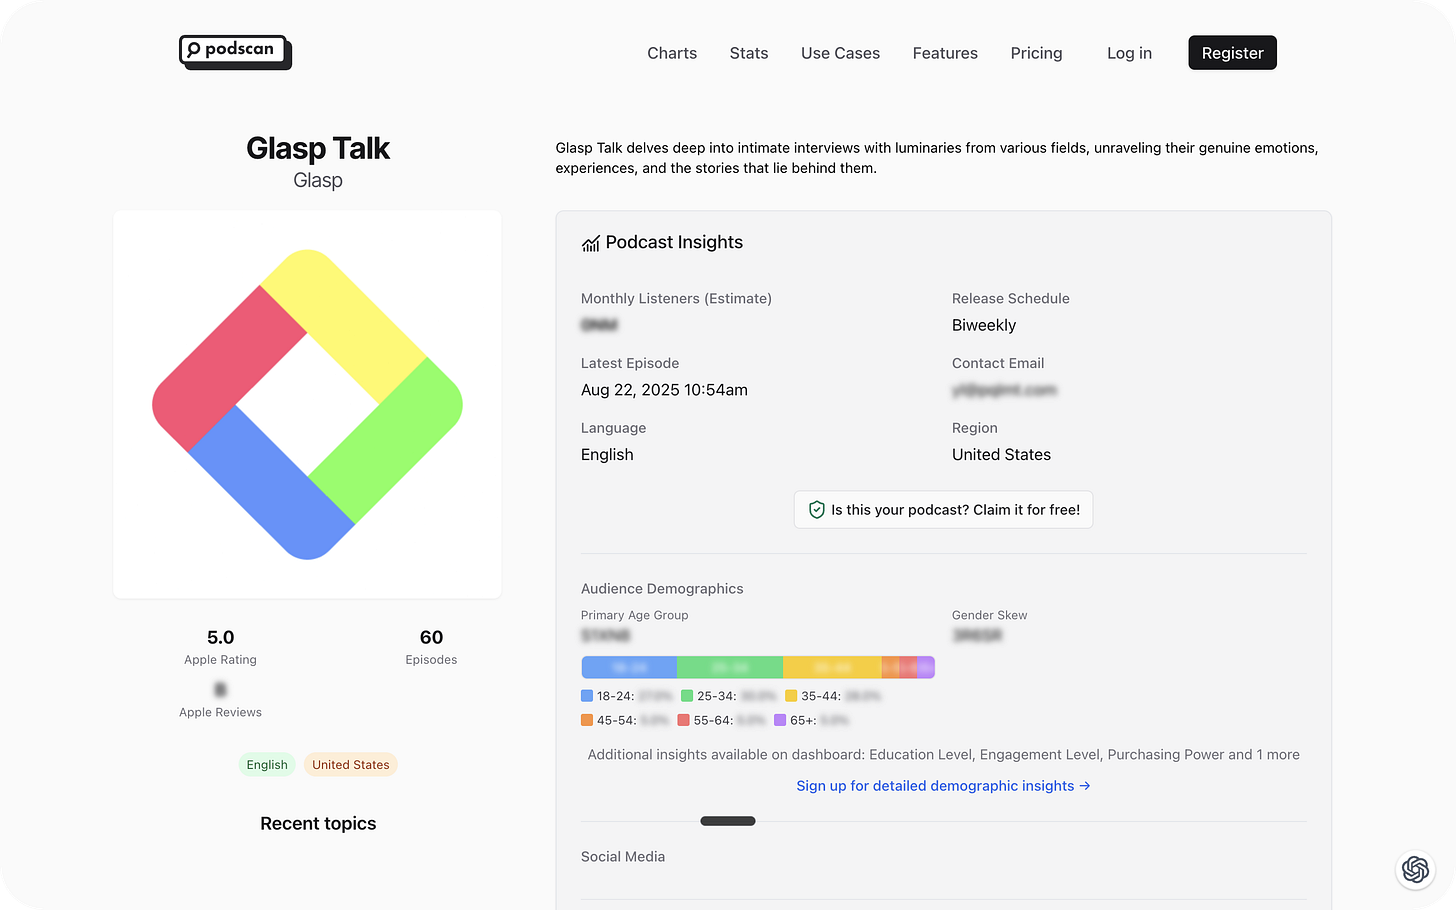Click the 55-64 red legend square
1456x910 pixels.
683,720
